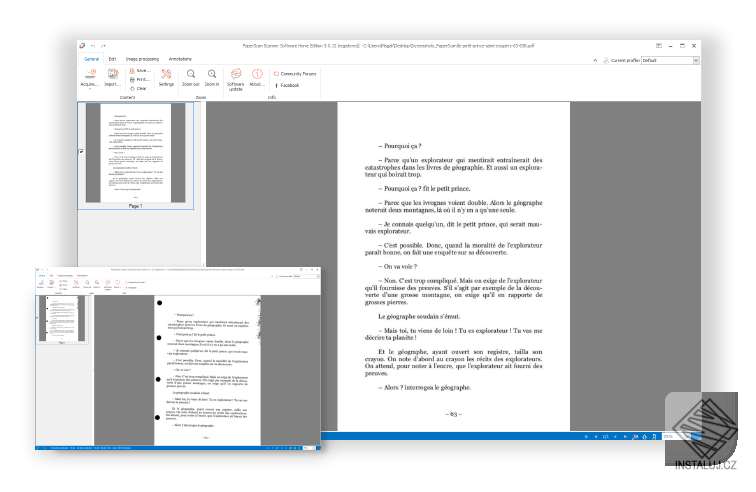Go to last page in status bar
756x492 pixels.
click(x=625, y=437)
